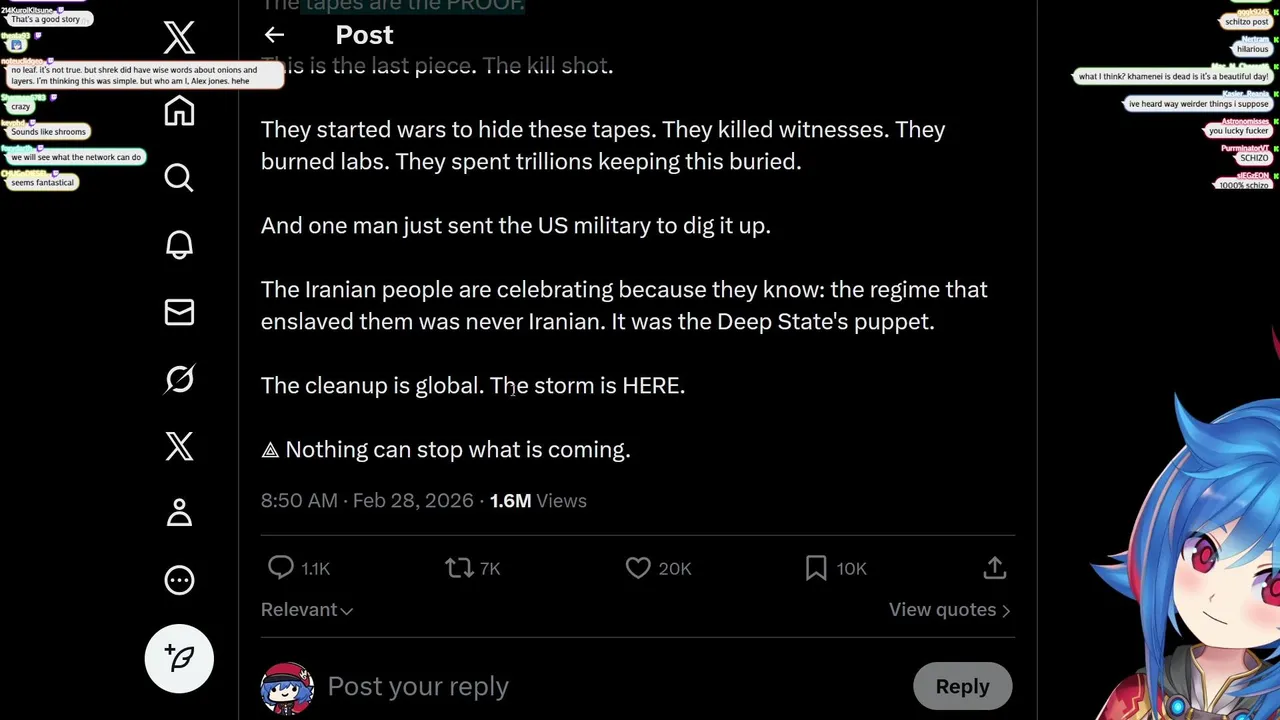Repost the post with 7K reposts

(459, 568)
